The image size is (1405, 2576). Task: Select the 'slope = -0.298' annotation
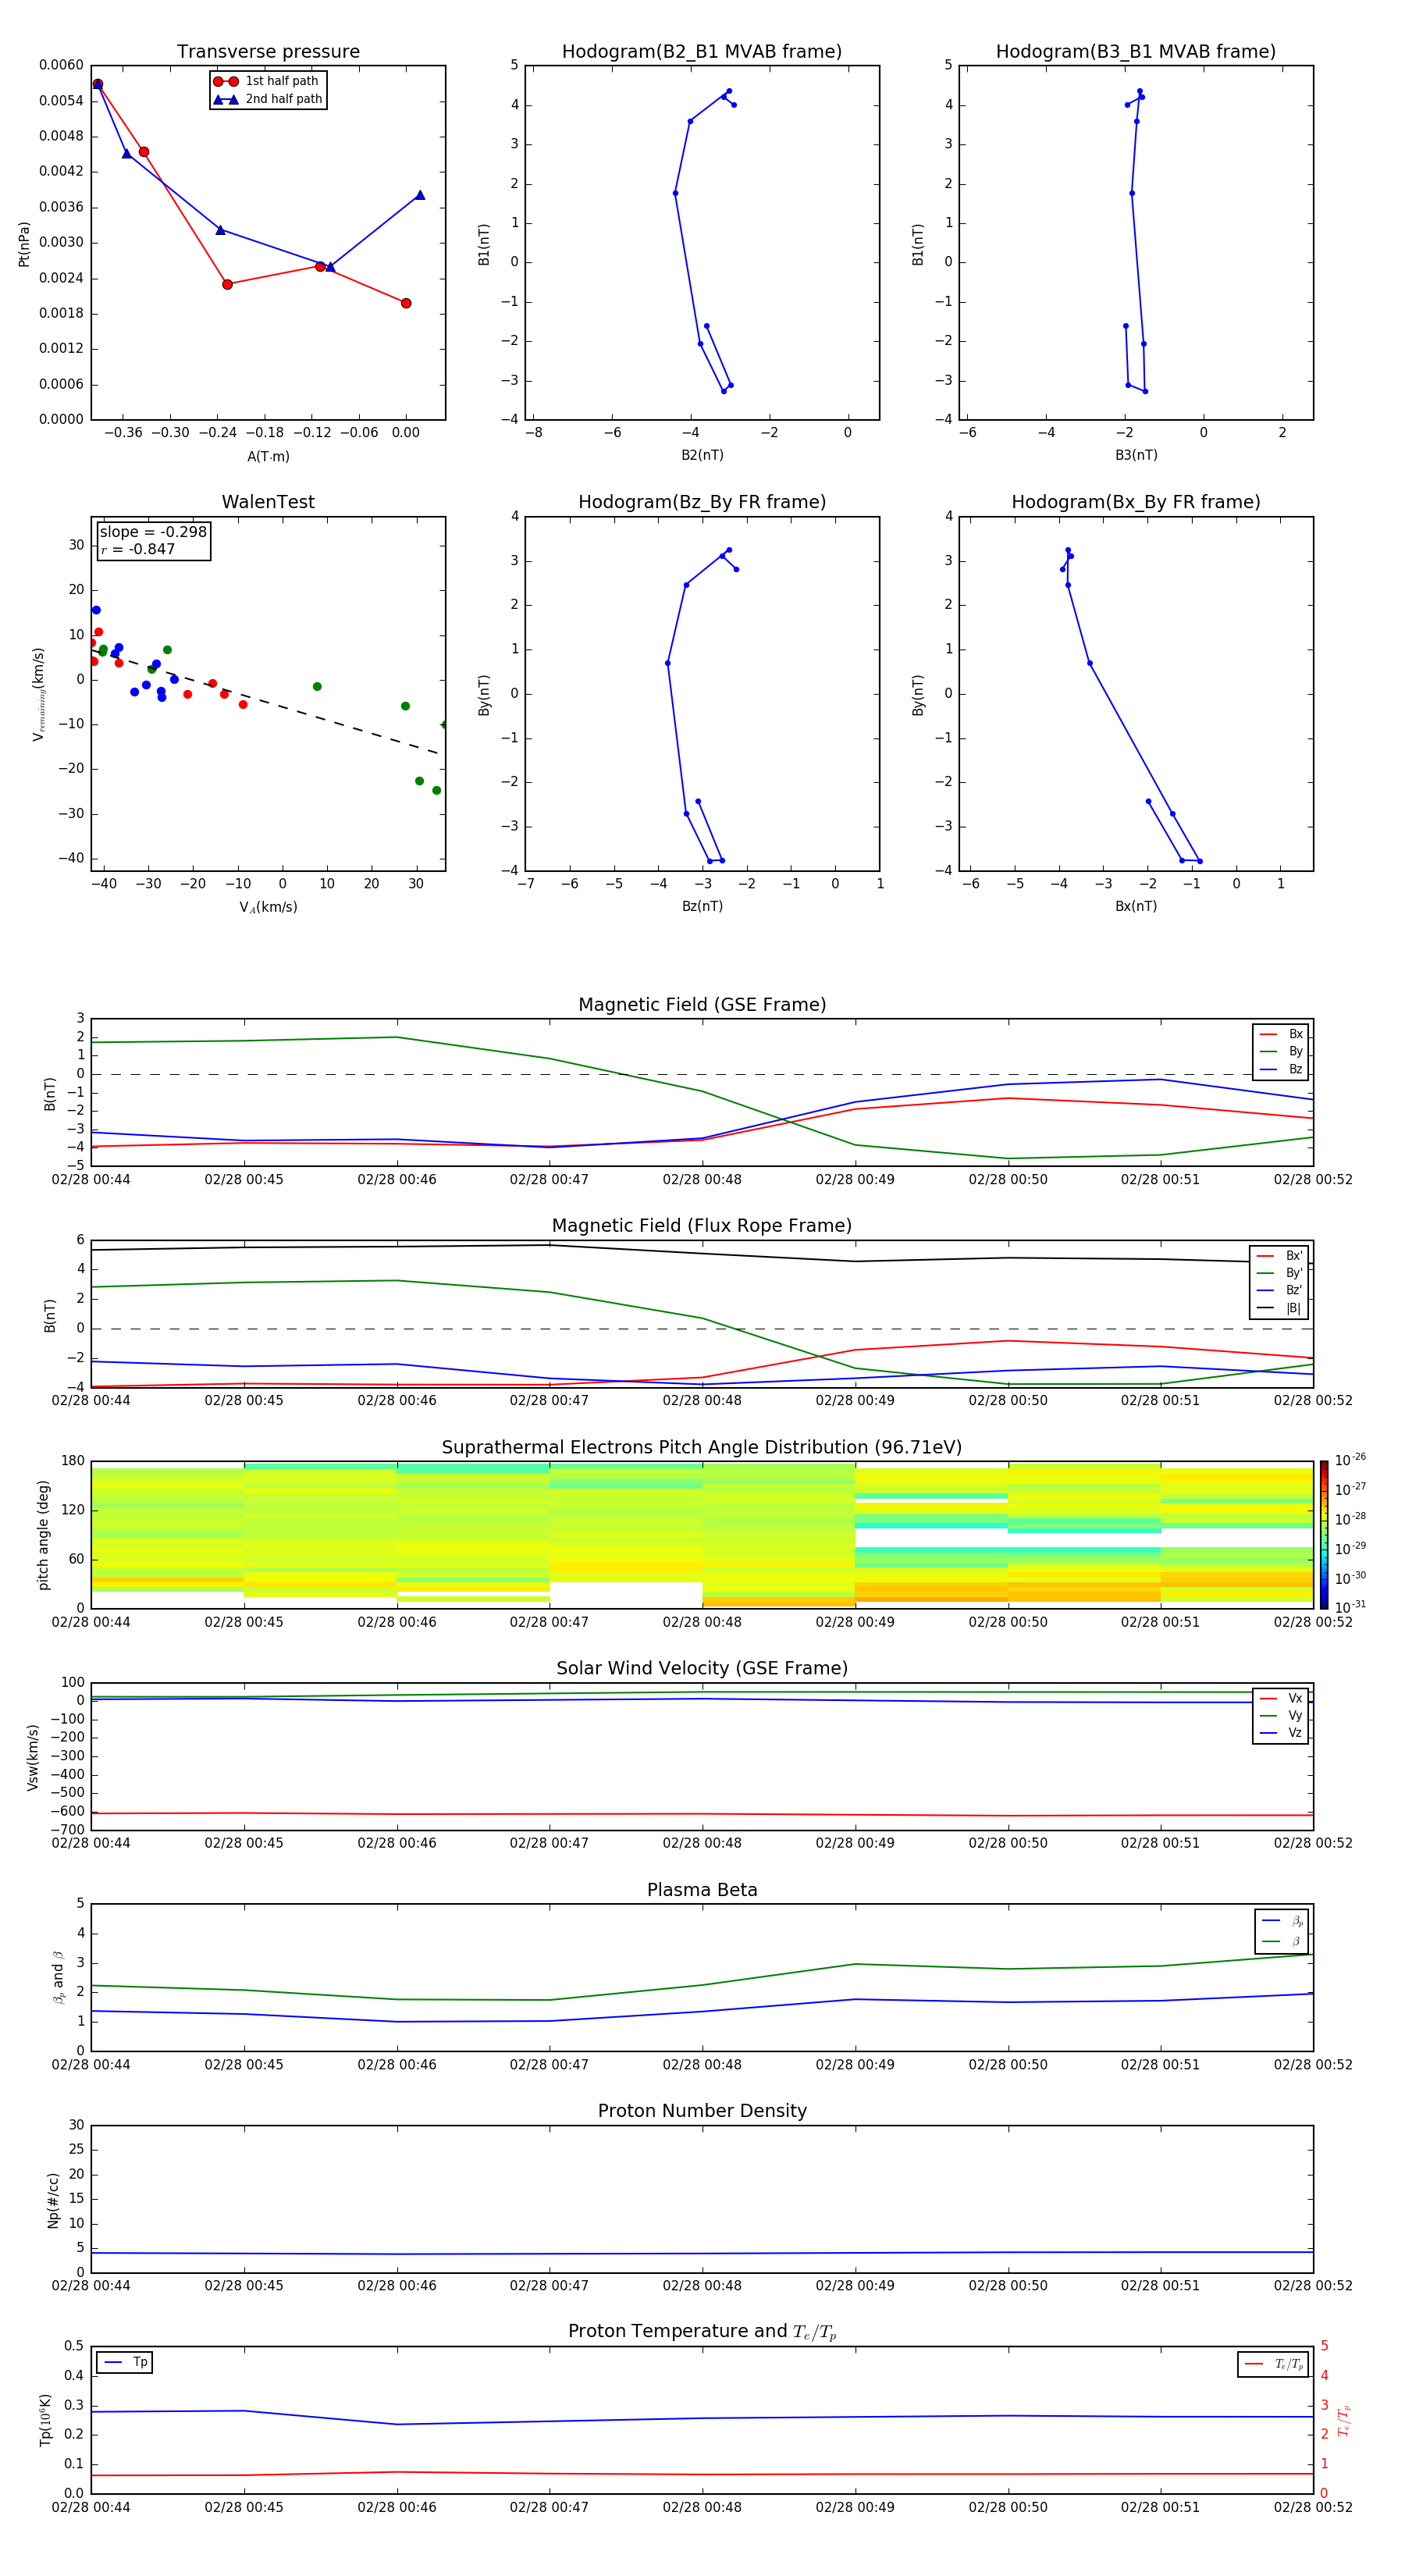click(x=153, y=532)
